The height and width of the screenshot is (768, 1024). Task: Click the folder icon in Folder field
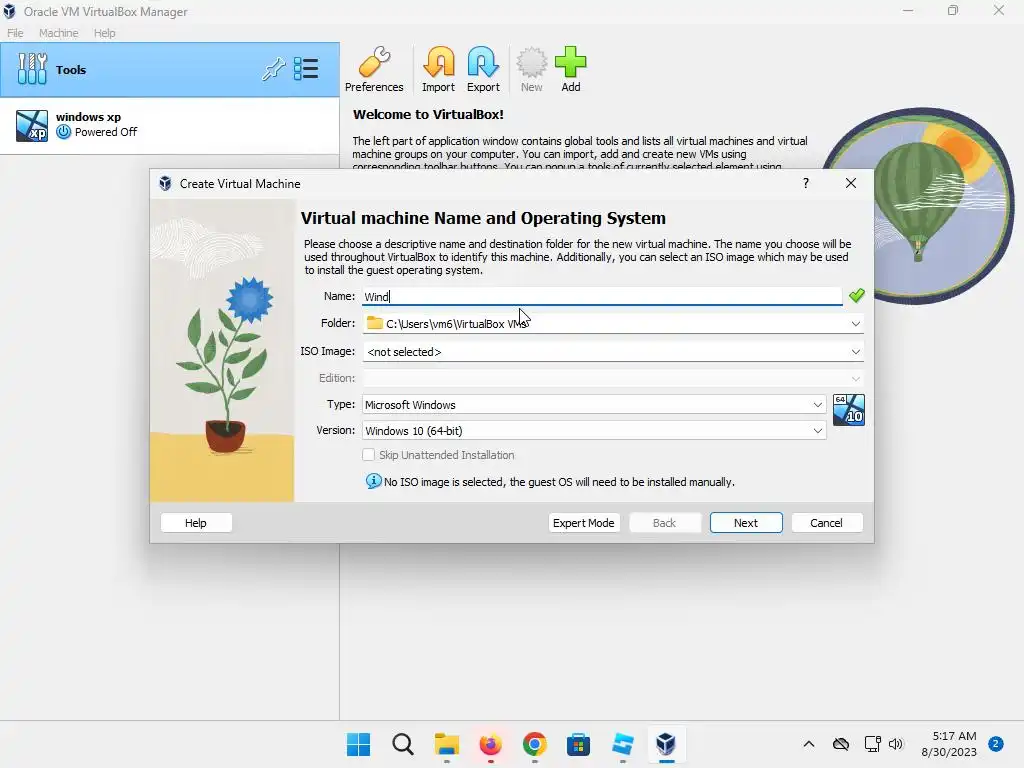(374, 323)
